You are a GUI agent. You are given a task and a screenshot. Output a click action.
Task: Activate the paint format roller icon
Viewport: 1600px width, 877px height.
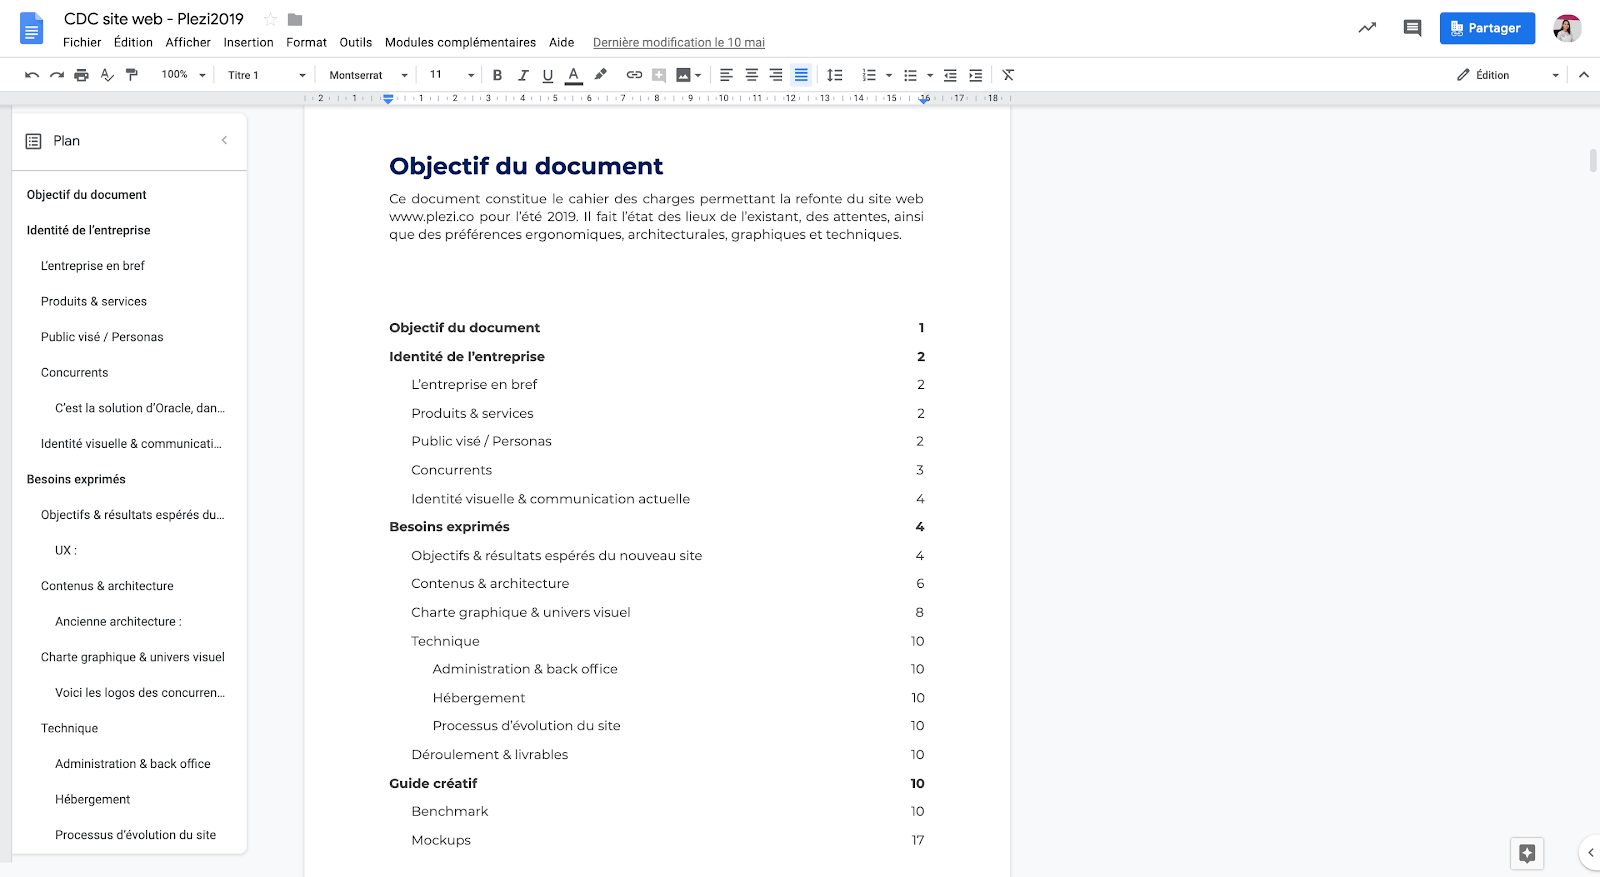[132, 75]
